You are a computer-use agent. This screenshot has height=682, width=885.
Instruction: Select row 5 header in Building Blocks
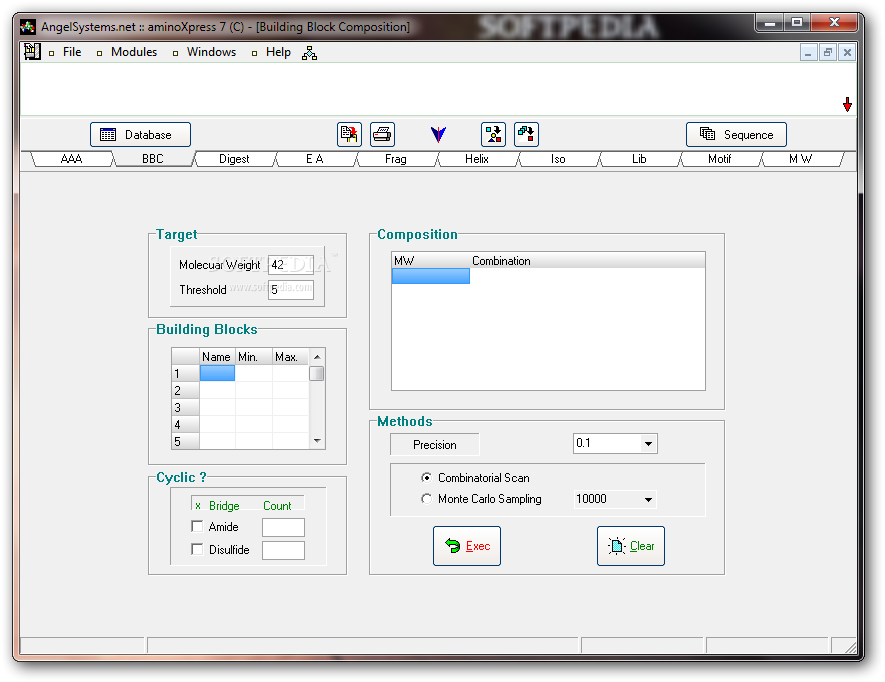point(185,441)
